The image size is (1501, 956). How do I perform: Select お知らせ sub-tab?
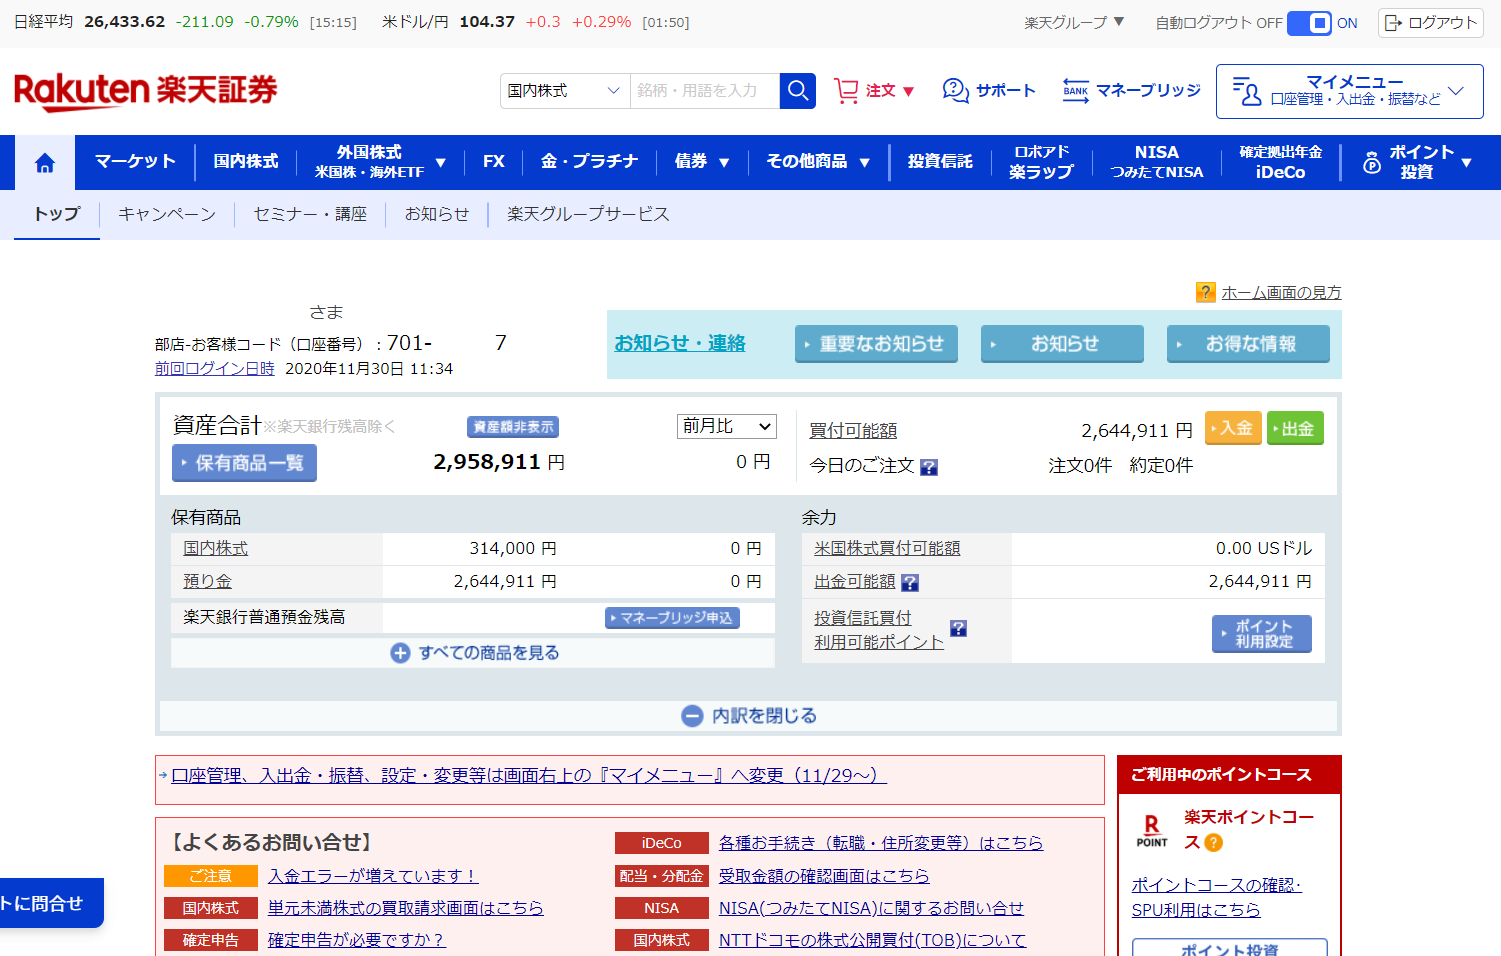[x=437, y=214]
